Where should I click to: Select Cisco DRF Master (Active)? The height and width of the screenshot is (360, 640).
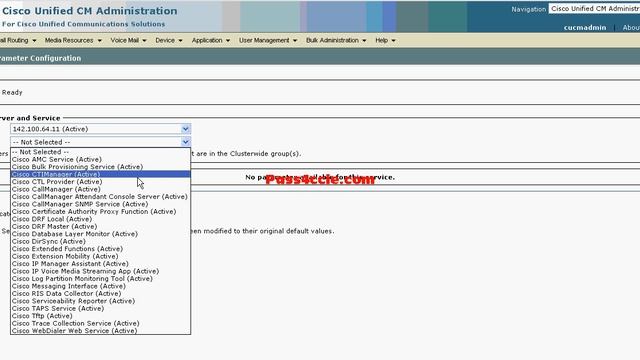pos(100,227)
